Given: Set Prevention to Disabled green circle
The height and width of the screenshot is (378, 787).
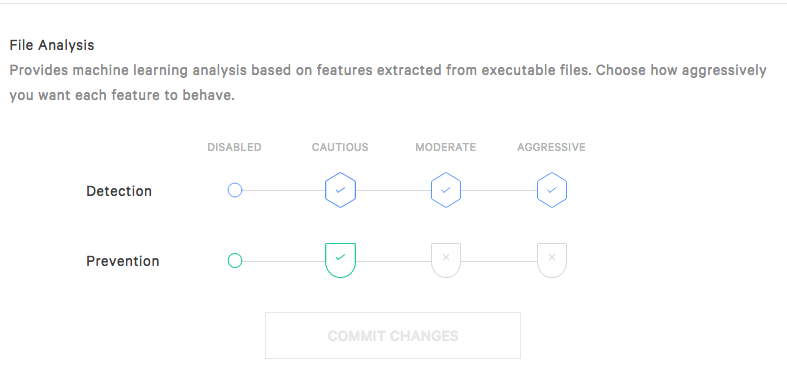Looking at the screenshot, I should (235, 261).
